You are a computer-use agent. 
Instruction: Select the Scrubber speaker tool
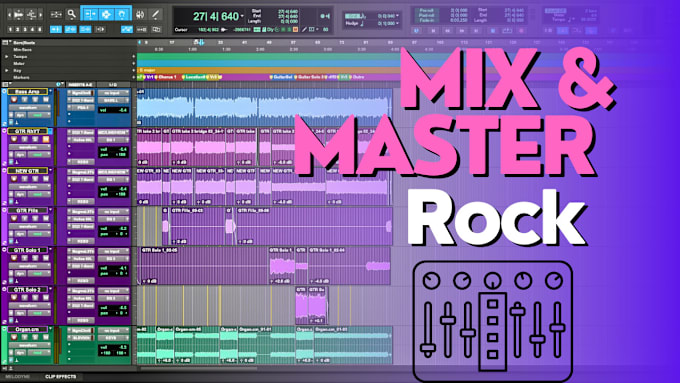141,15
